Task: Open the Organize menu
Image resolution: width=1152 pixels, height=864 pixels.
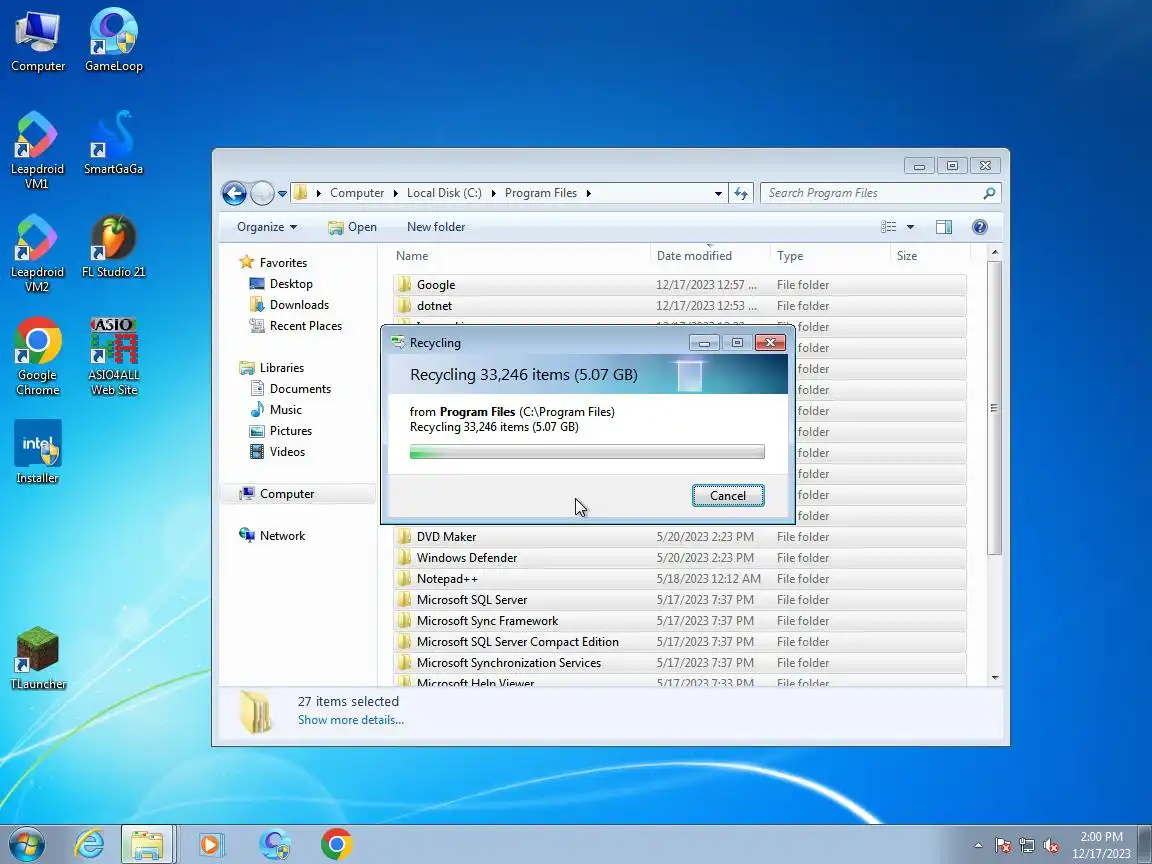Action: pyautogui.click(x=267, y=227)
